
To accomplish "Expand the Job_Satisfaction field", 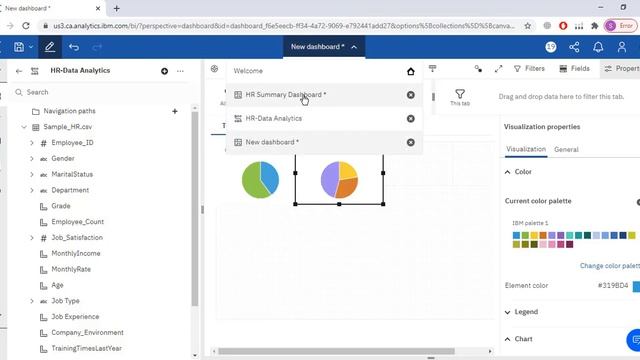I will tap(32, 238).
